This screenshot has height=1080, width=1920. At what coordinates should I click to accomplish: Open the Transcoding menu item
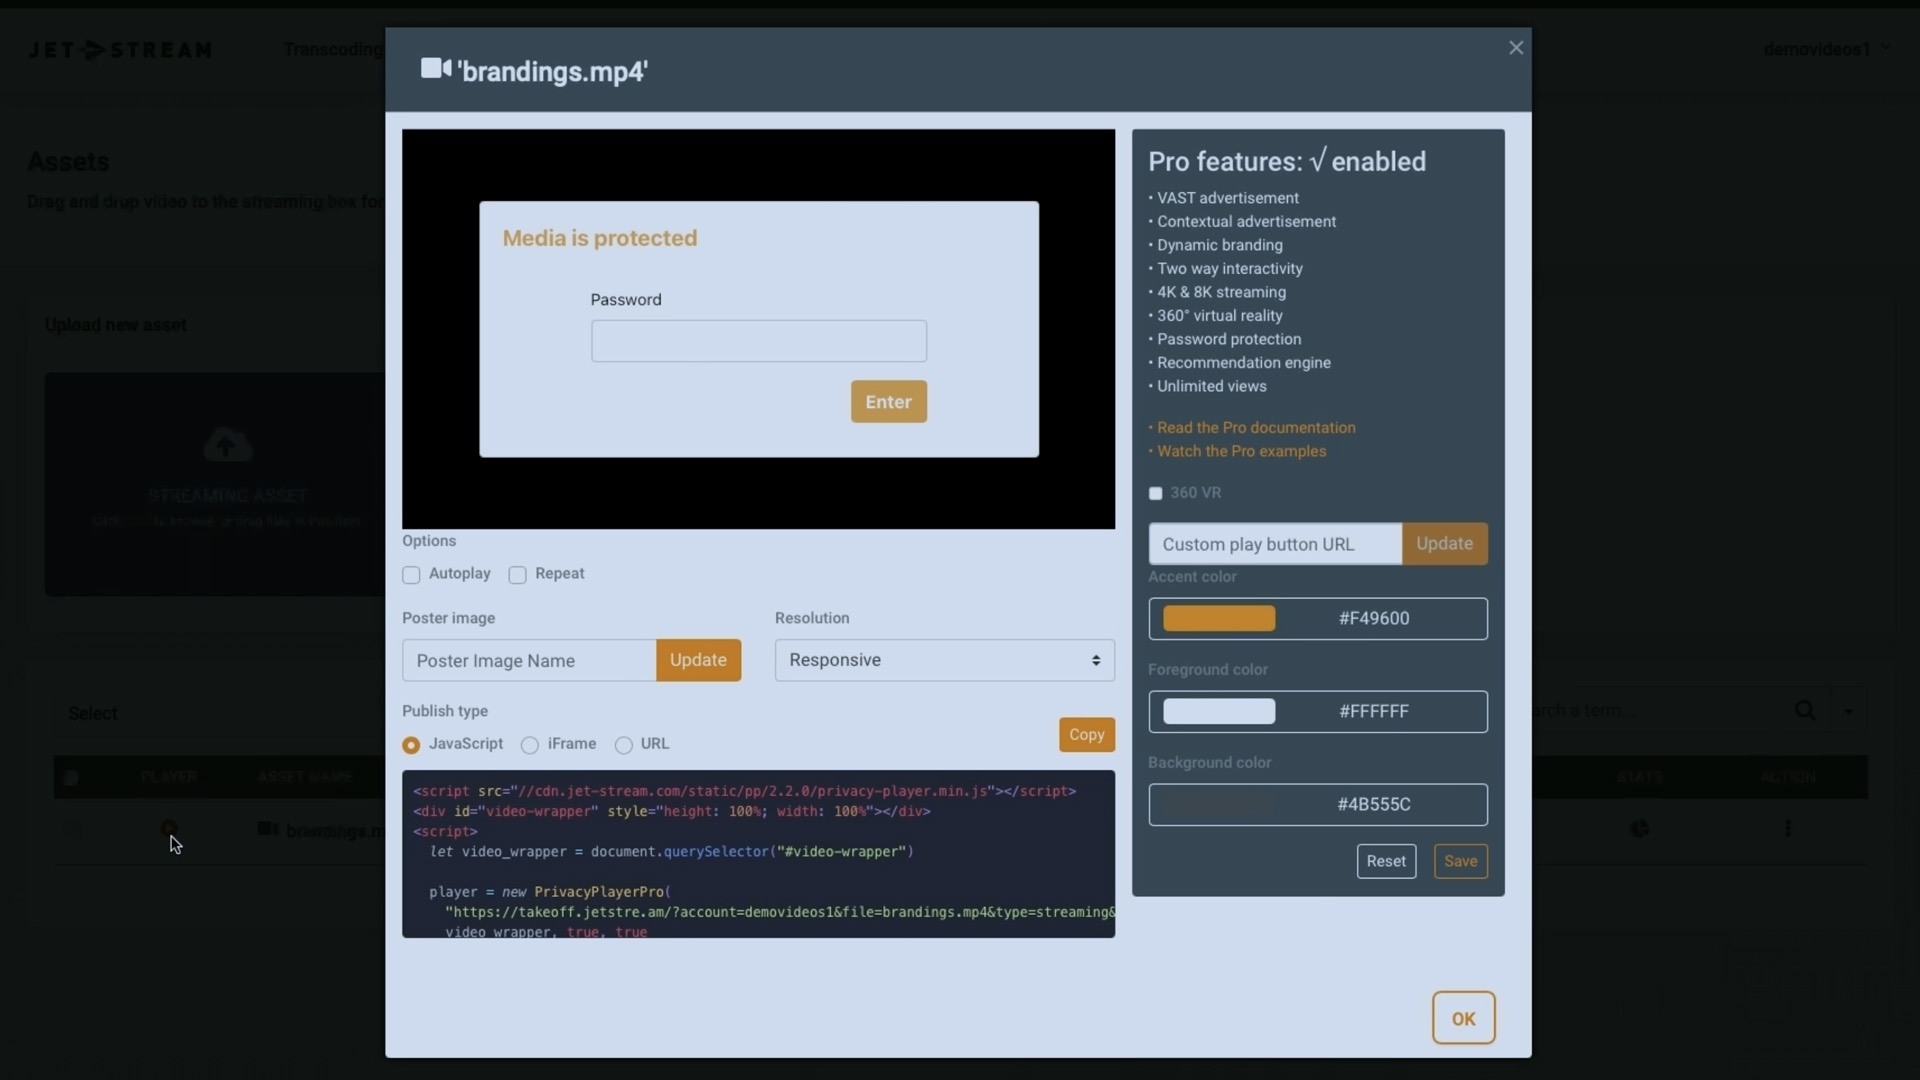coord(333,49)
